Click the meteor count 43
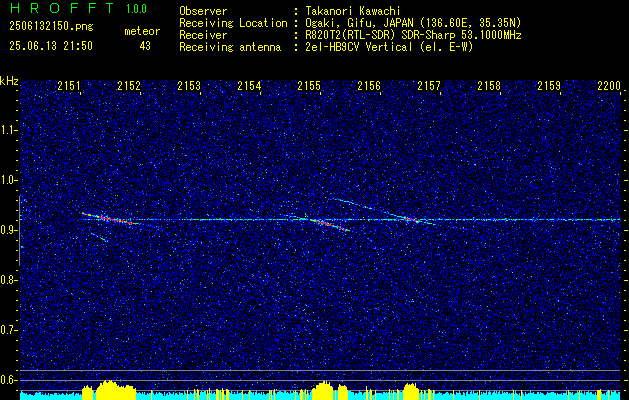This screenshot has height=400, width=629. [x=145, y=46]
